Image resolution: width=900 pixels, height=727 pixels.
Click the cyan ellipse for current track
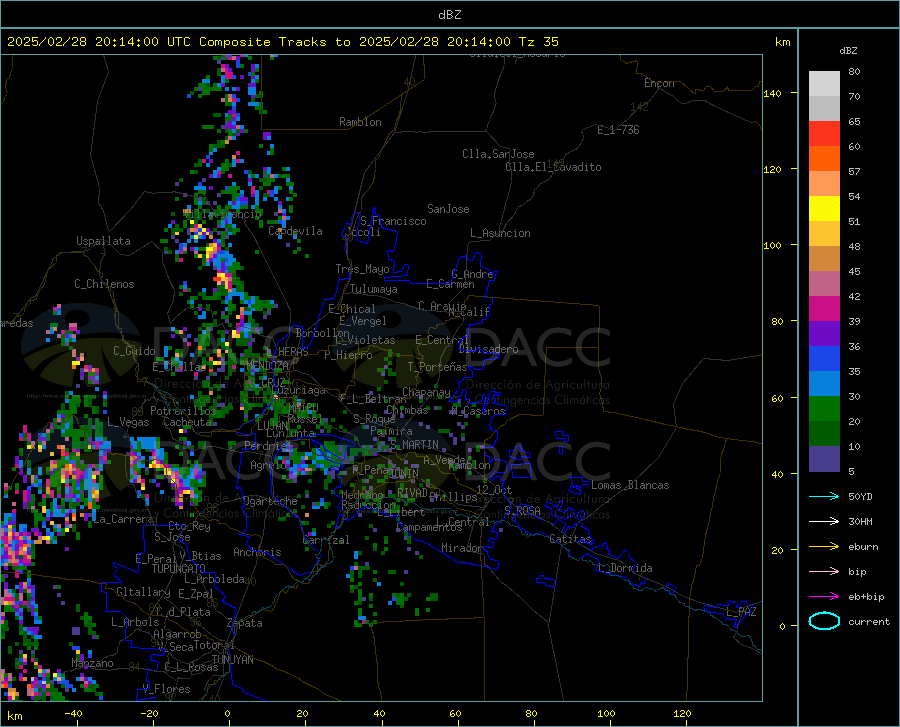(x=824, y=621)
